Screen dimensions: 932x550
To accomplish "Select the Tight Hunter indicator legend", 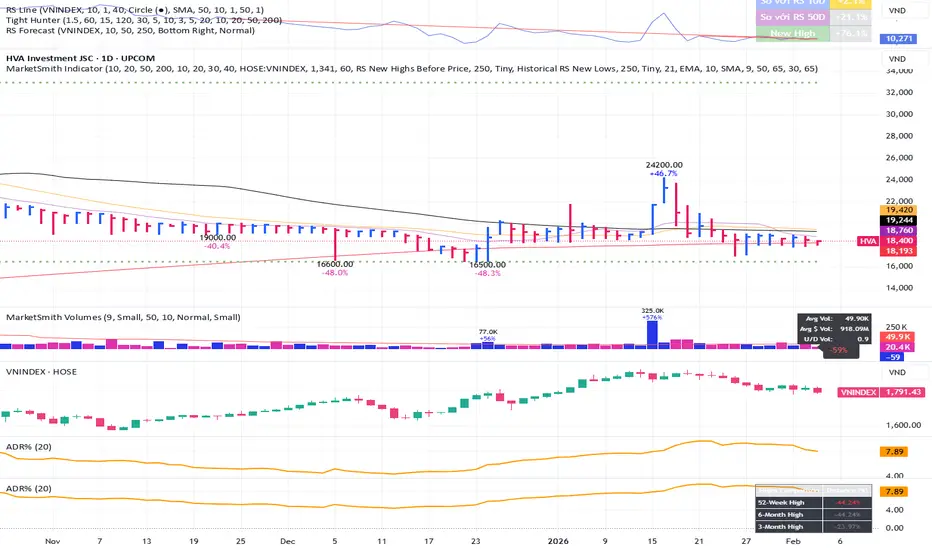I will (144, 20).
